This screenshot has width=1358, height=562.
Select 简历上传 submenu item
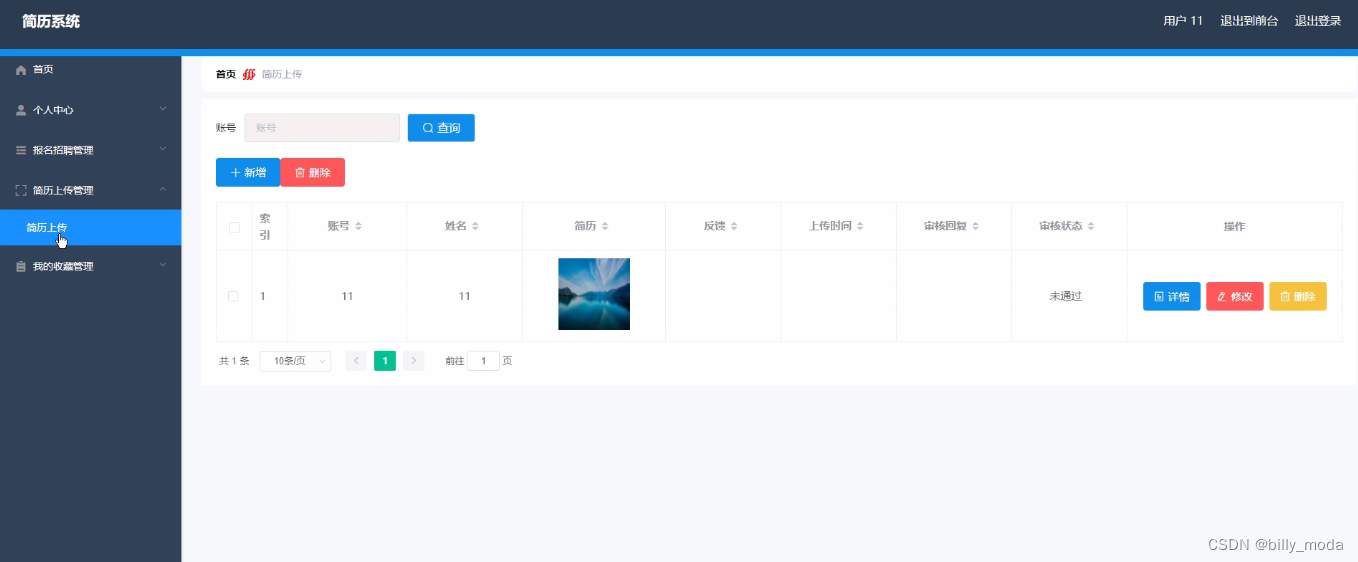click(90, 228)
